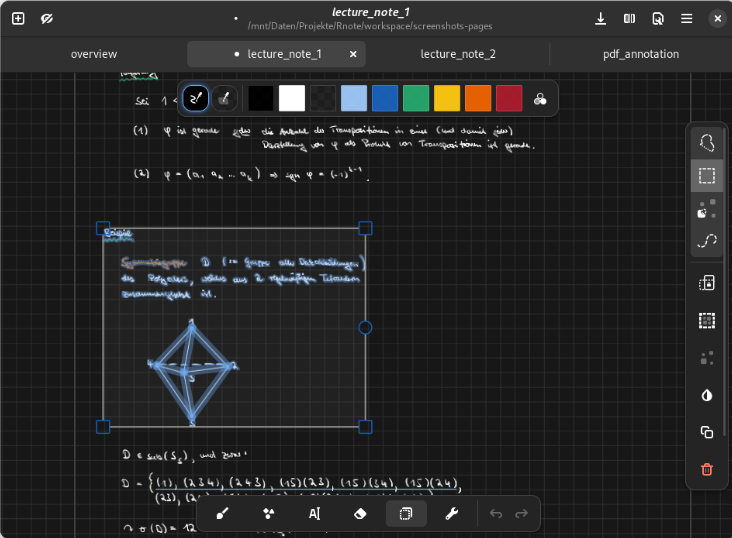
Task: Pick the yellow color swatch
Action: (x=447, y=99)
